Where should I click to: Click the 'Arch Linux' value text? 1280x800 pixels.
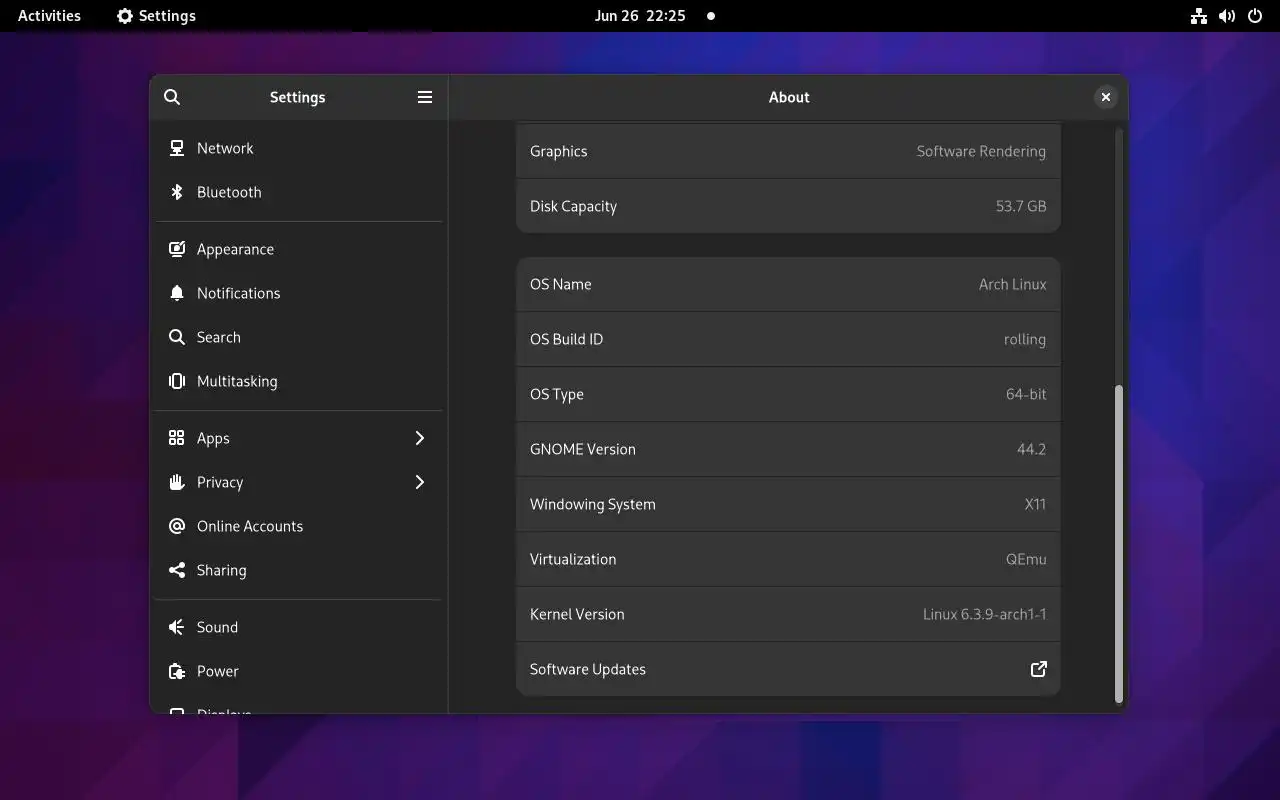pos(1012,284)
